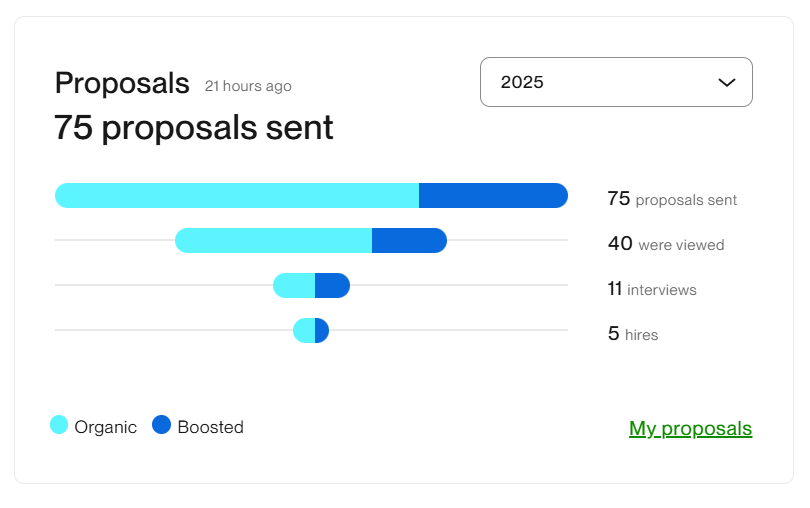
Task: Click boosted segment of interviews bar
Action: click(x=332, y=286)
